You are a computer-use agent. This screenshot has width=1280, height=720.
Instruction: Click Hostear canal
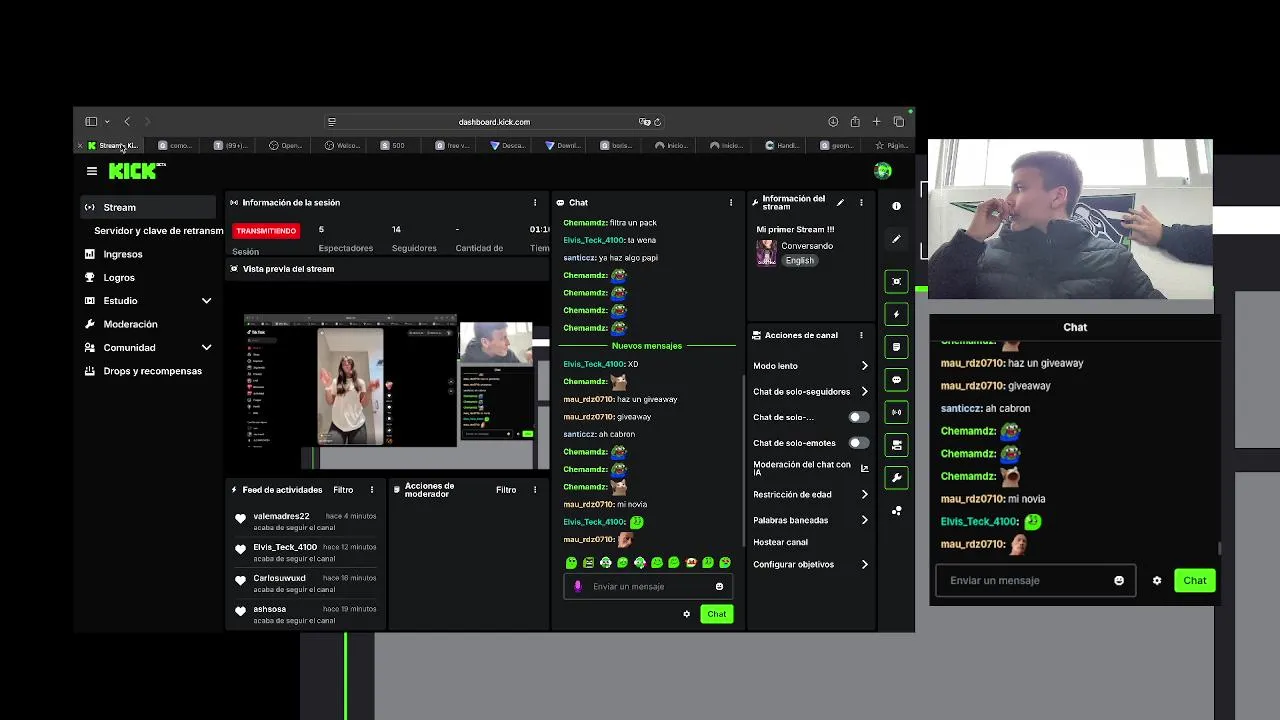click(780, 542)
